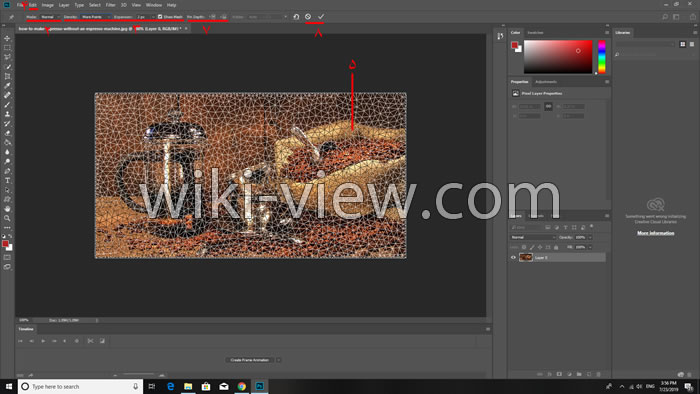Open the Properties panel options menu

pyautogui.click(x=607, y=82)
